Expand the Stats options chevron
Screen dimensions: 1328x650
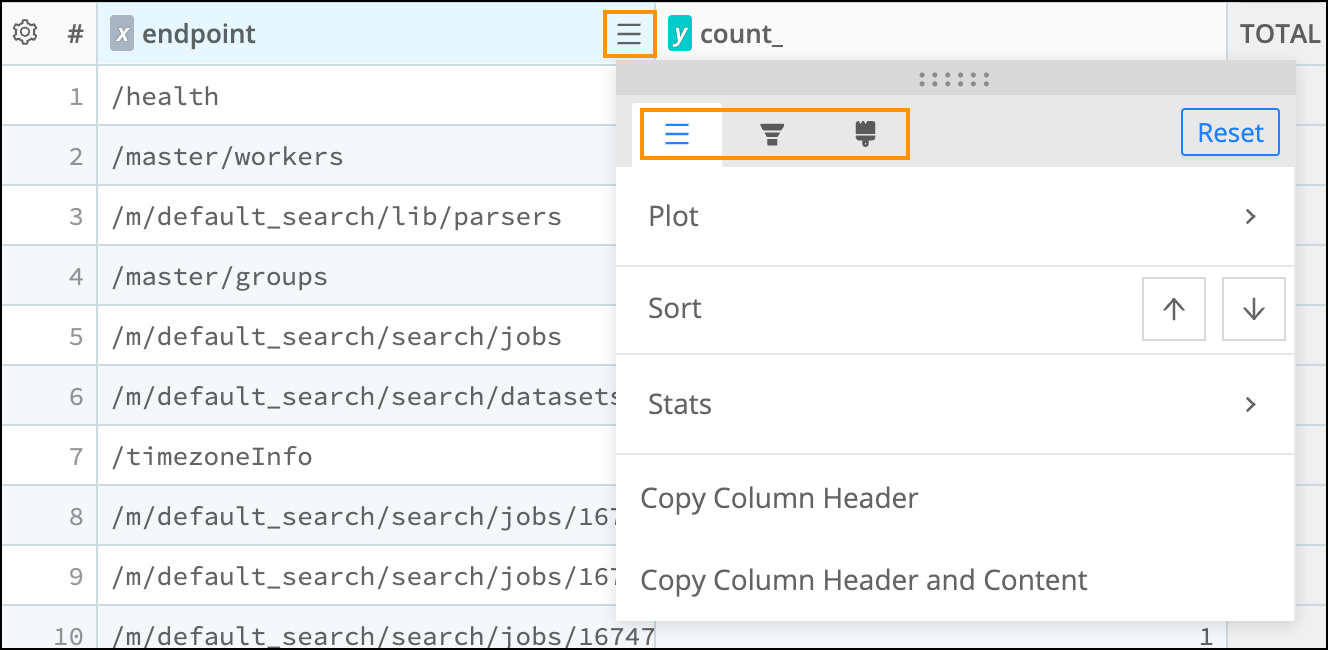(1248, 404)
